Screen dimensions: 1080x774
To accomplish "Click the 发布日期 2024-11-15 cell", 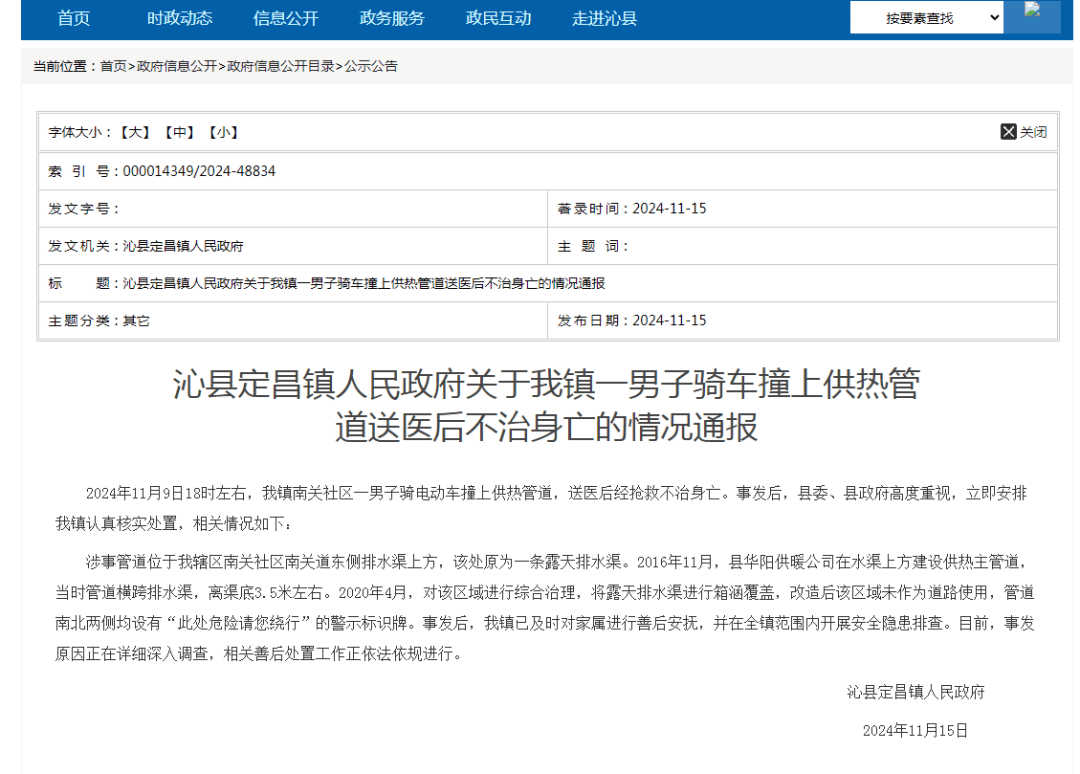I will tap(802, 320).
